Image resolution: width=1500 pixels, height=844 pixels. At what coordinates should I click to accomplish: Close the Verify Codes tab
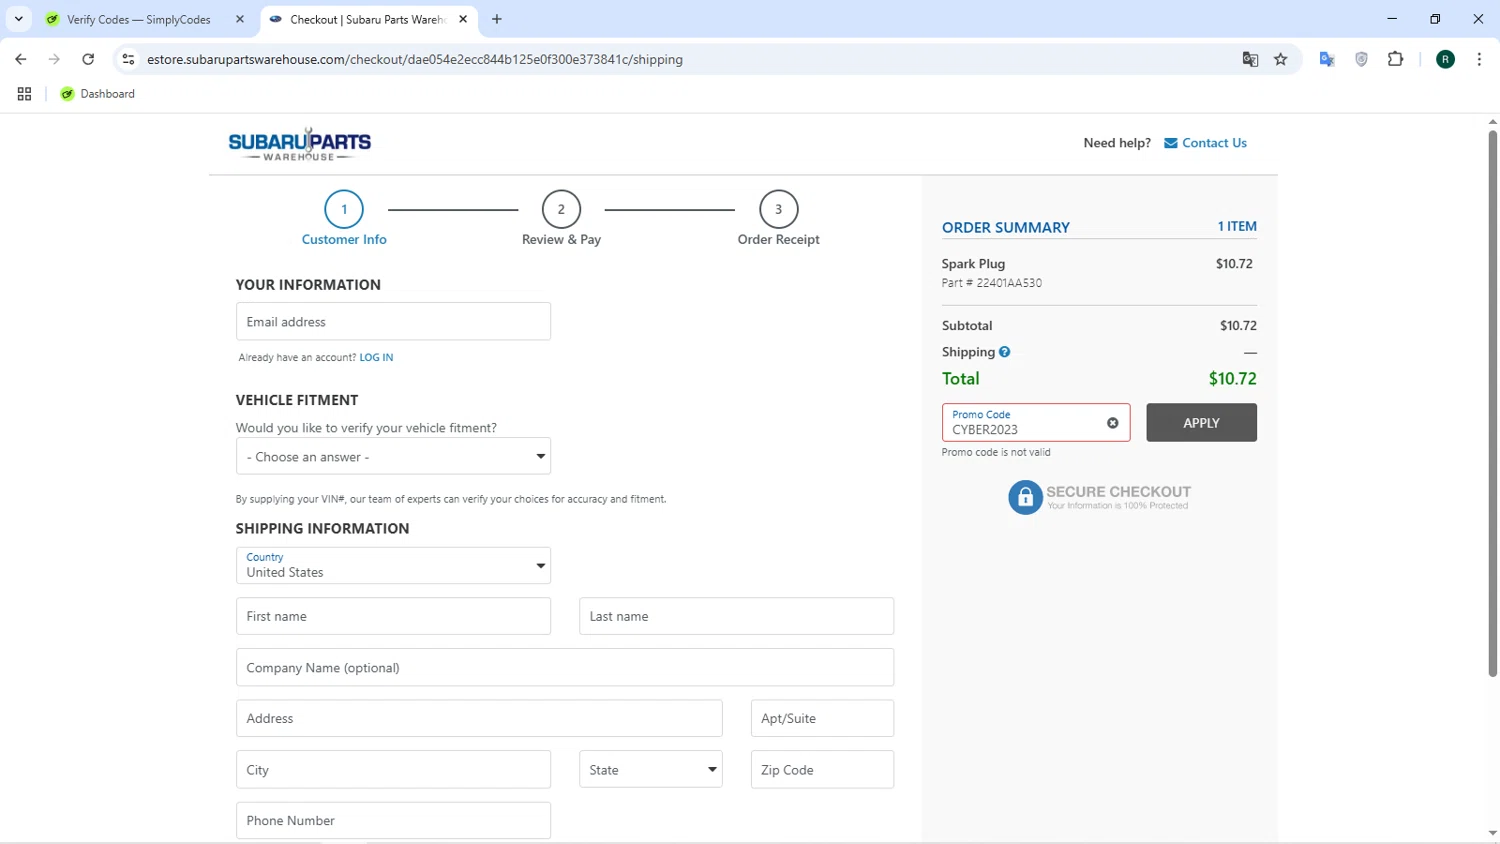coord(239,19)
